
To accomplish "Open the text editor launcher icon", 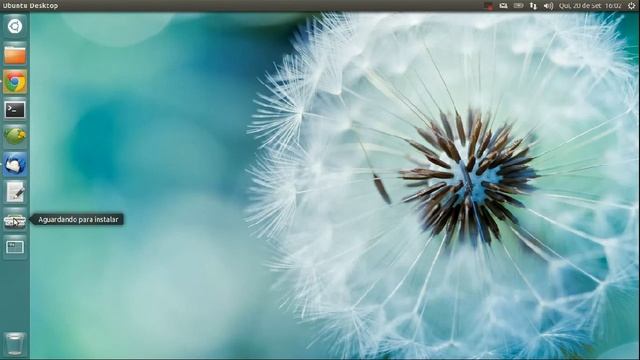I will (15, 192).
